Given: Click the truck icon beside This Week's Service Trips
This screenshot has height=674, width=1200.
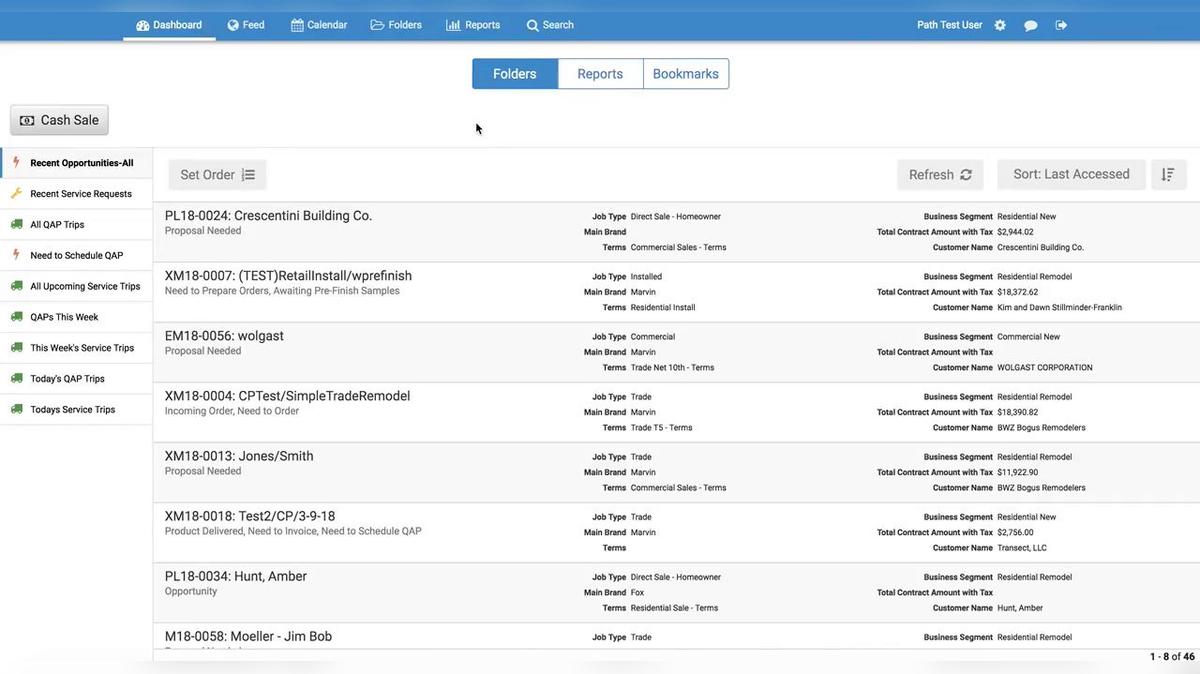Looking at the screenshot, I should point(16,348).
